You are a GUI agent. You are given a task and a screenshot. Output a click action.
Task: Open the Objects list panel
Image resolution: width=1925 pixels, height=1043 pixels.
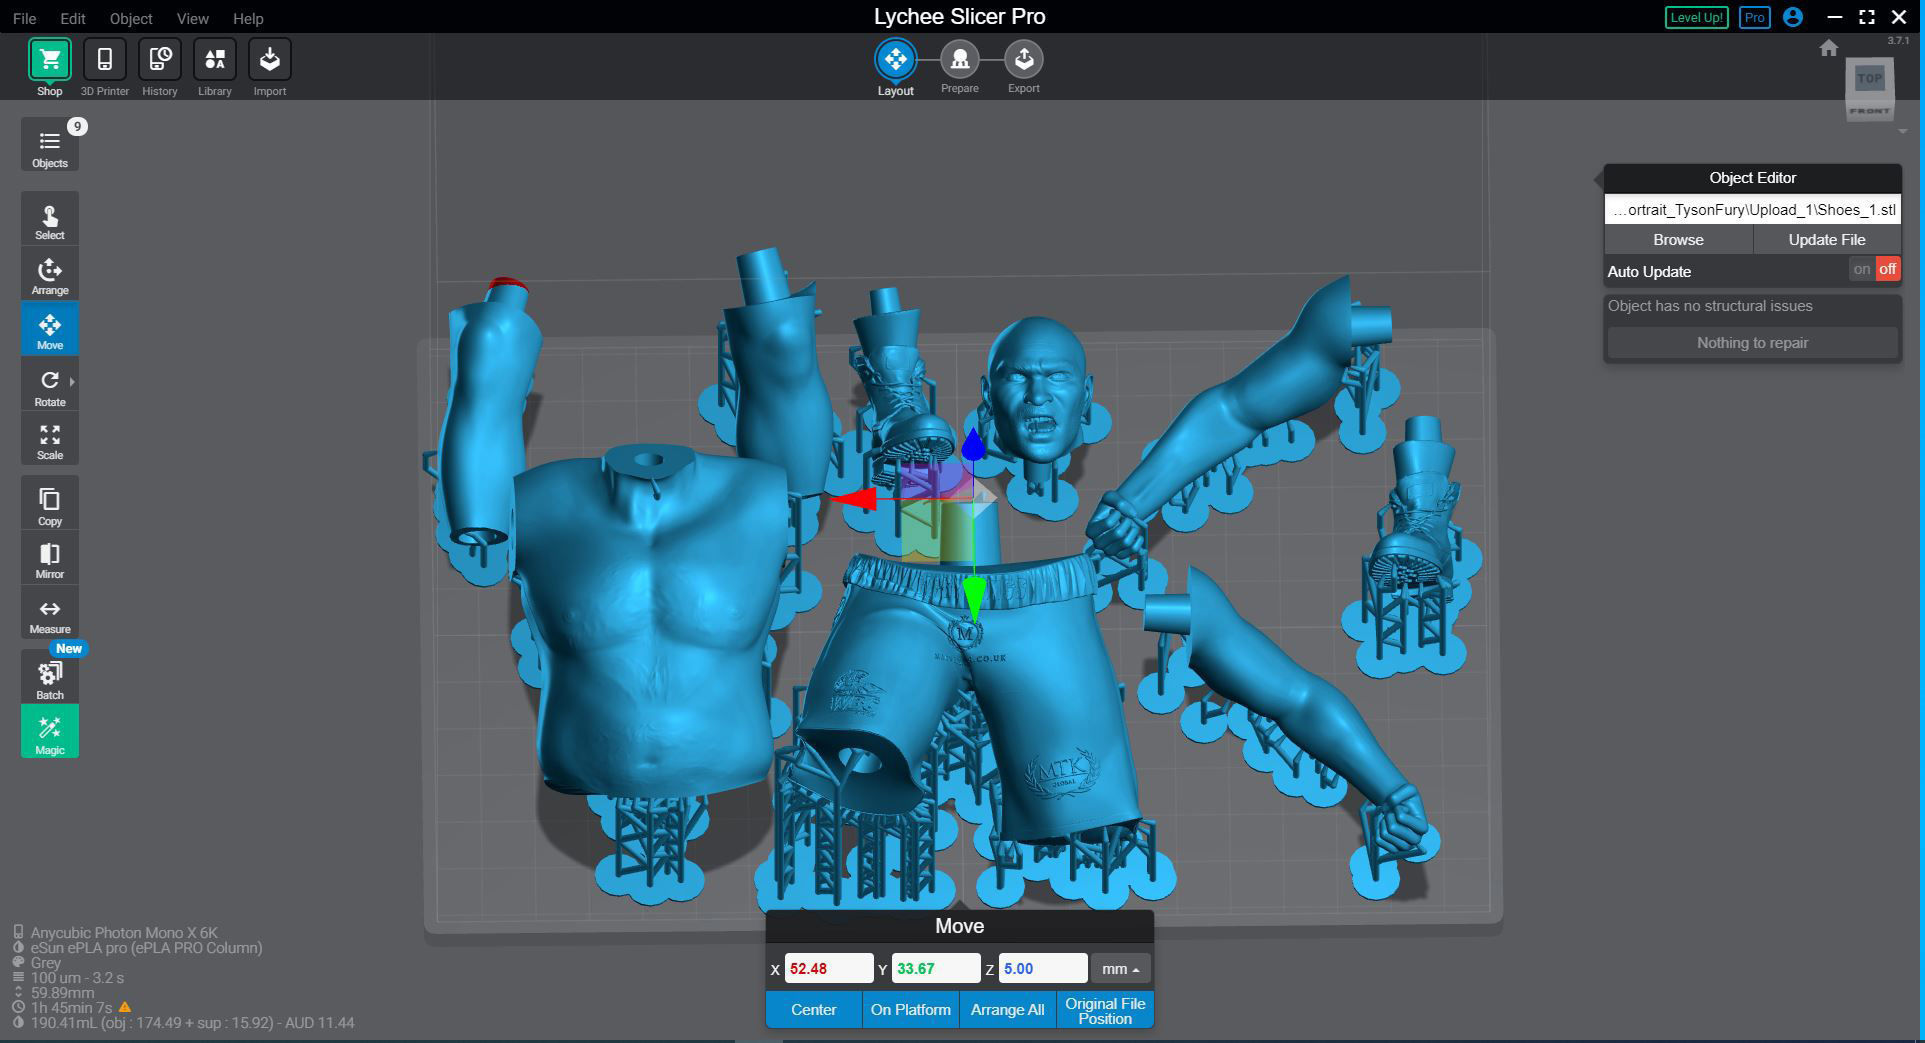49,146
